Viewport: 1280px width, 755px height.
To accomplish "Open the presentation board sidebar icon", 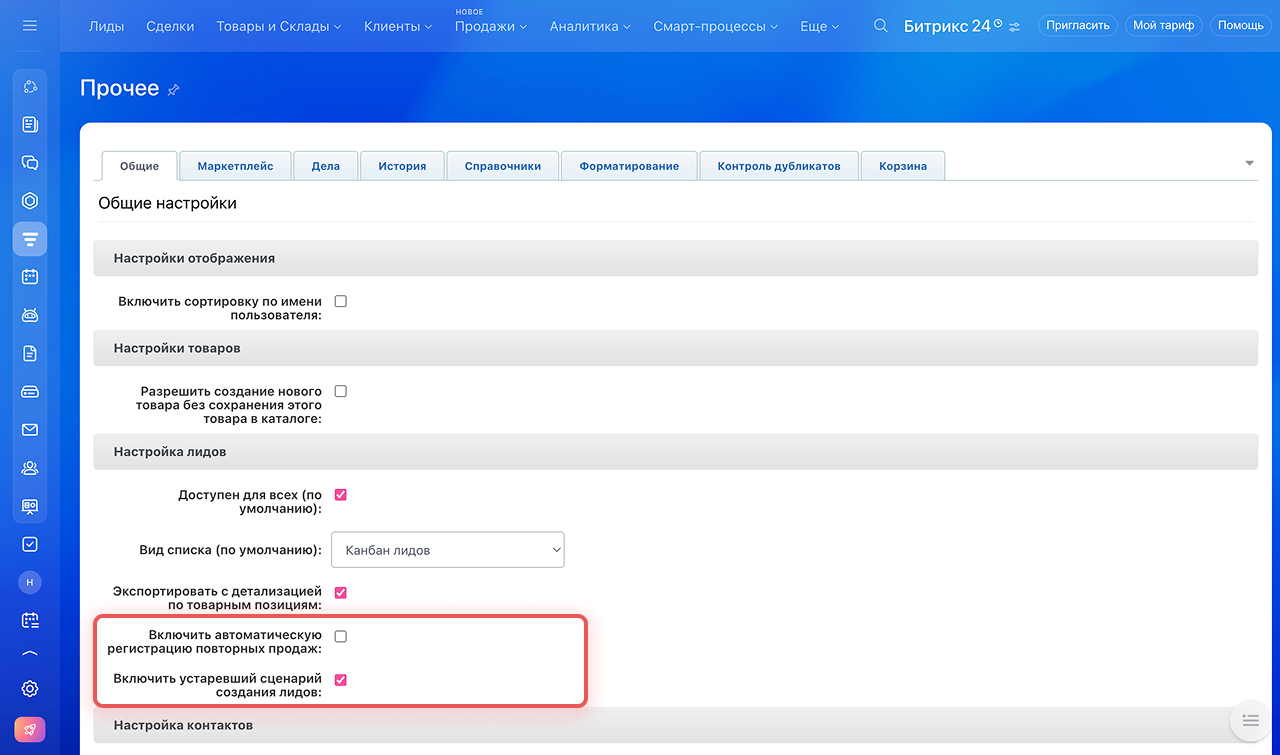I will (30, 506).
